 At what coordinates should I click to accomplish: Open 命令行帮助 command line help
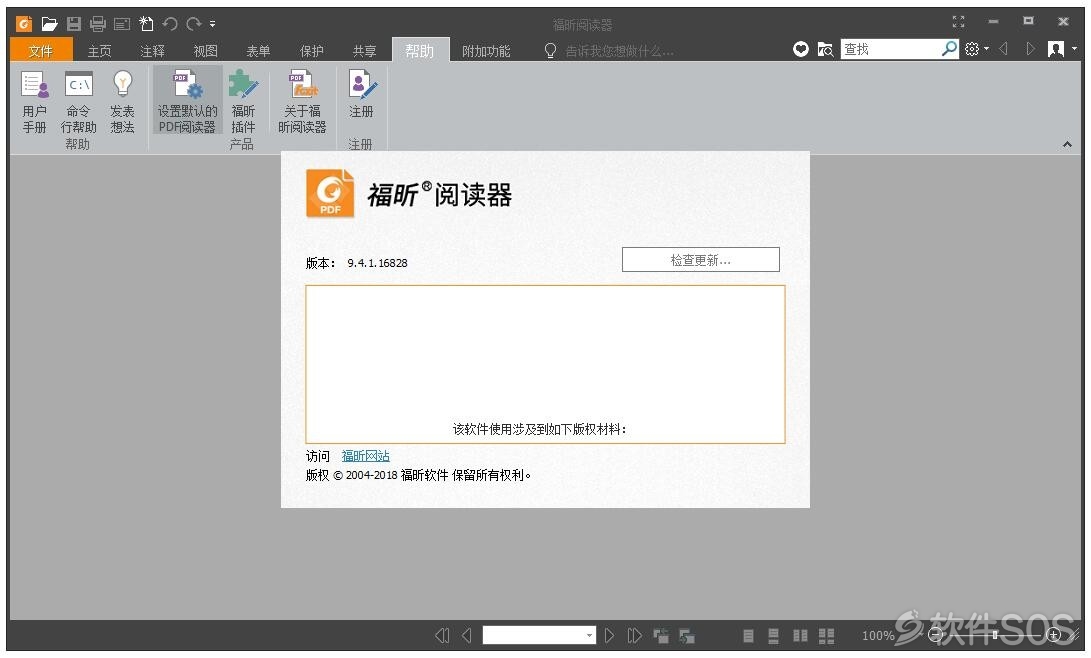point(78,102)
